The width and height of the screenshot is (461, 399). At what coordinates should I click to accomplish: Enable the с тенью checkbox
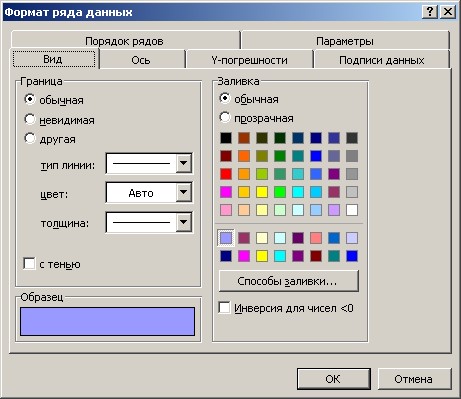click(x=29, y=263)
